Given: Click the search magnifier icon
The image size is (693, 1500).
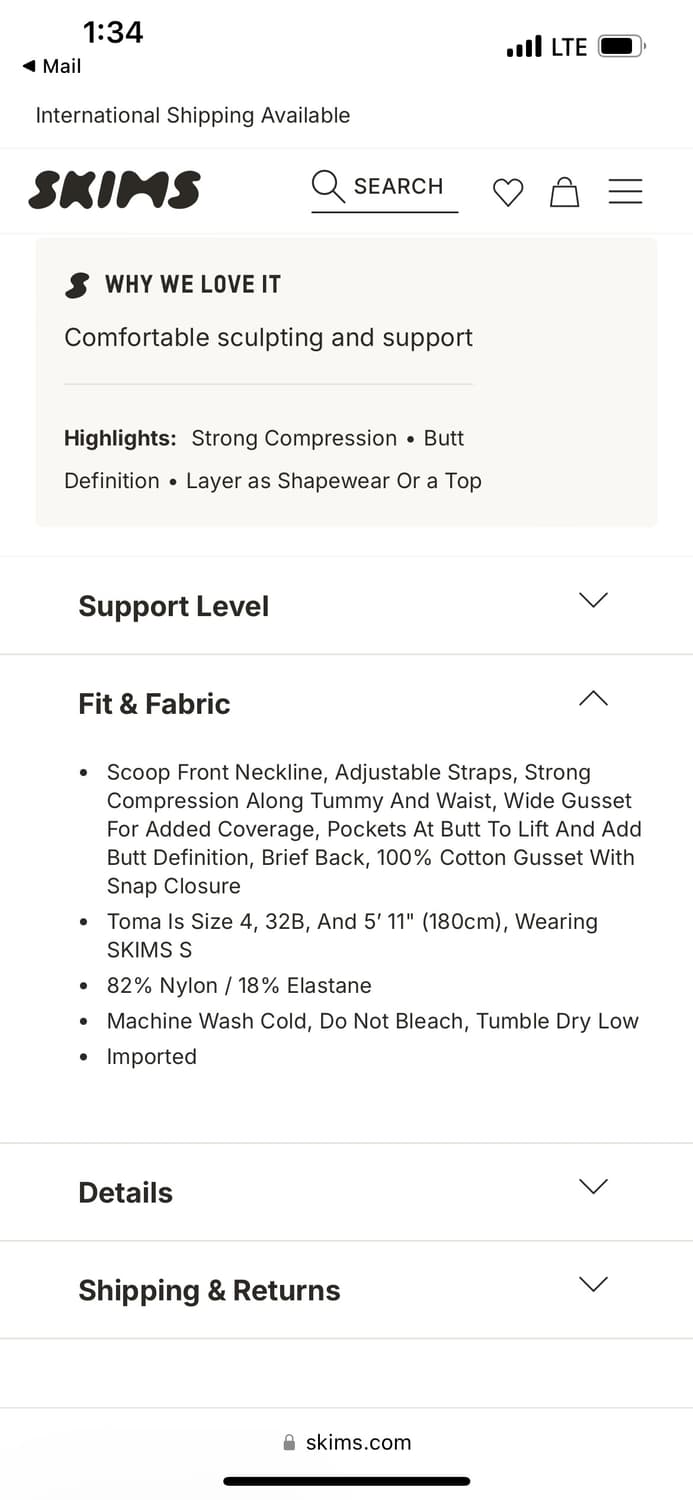Looking at the screenshot, I should coord(328,186).
